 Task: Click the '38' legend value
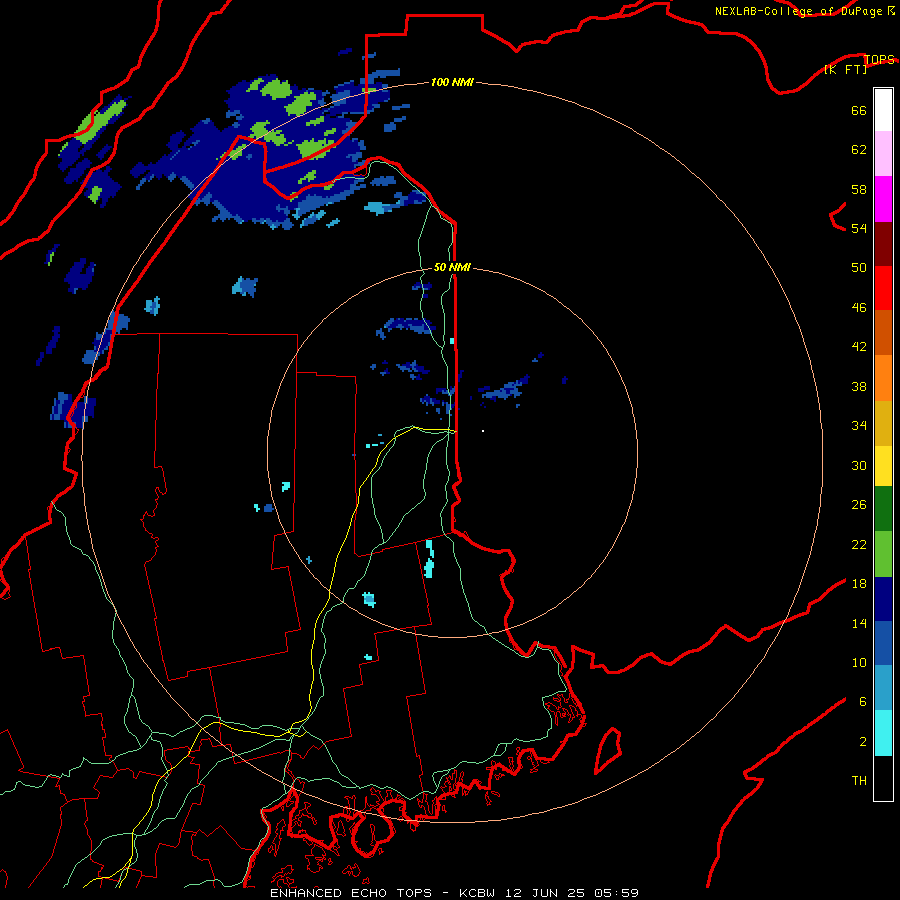(859, 386)
